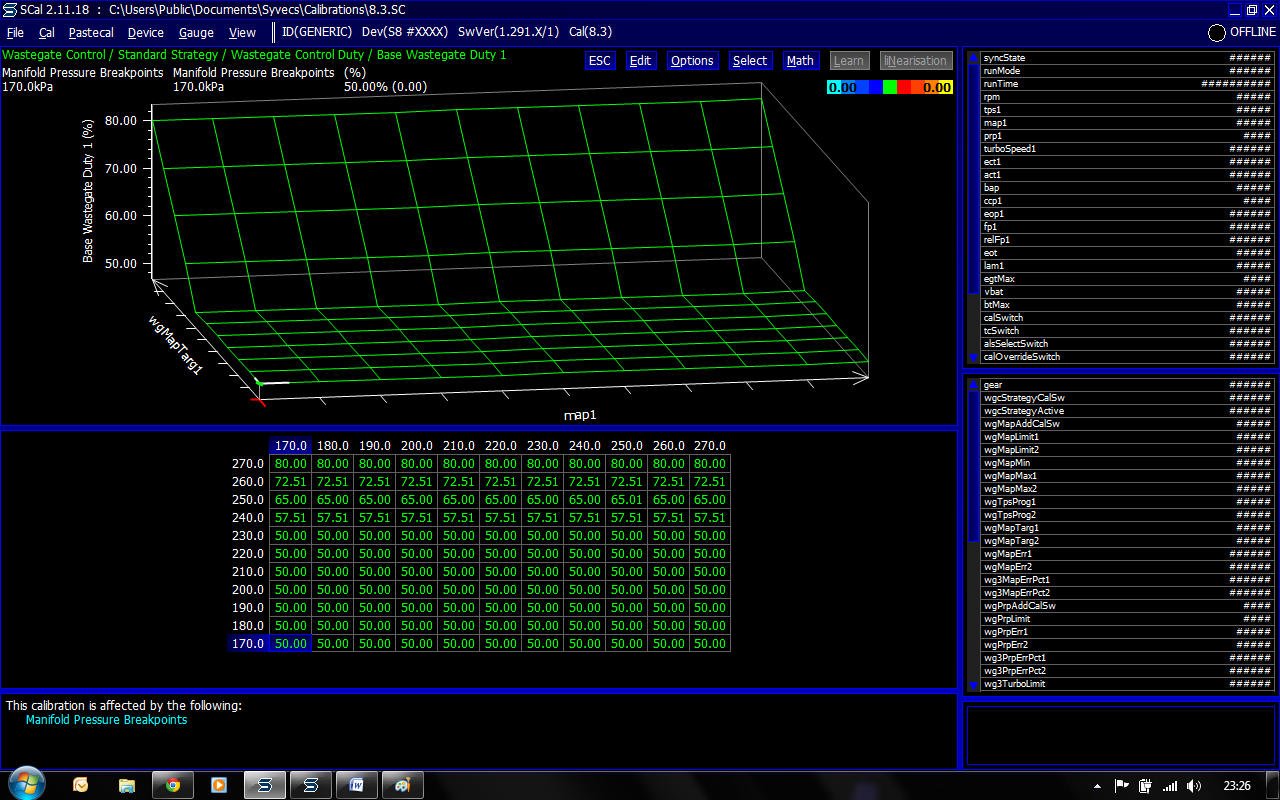Viewport: 1280px width, 800px height.
Task: Open the Paint taskbar icon
Action: pyautogui.click(x=402, y=785)
